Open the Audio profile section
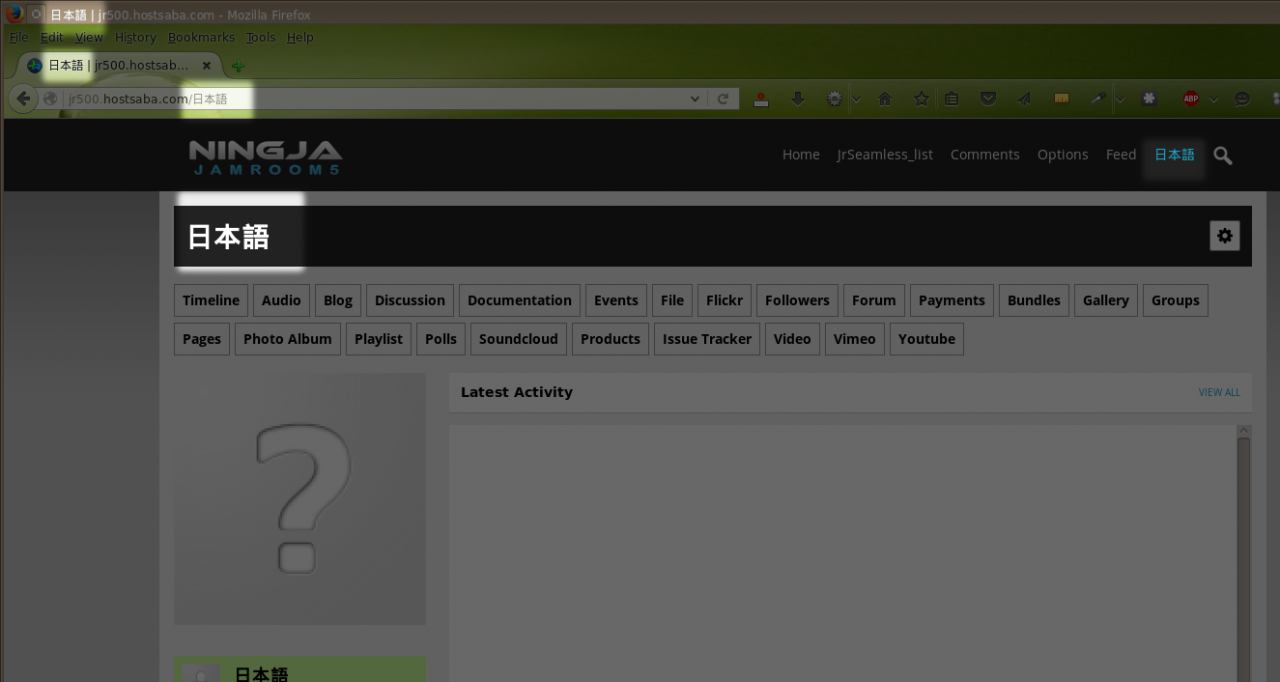1280x682 pixels. [281, 300]
